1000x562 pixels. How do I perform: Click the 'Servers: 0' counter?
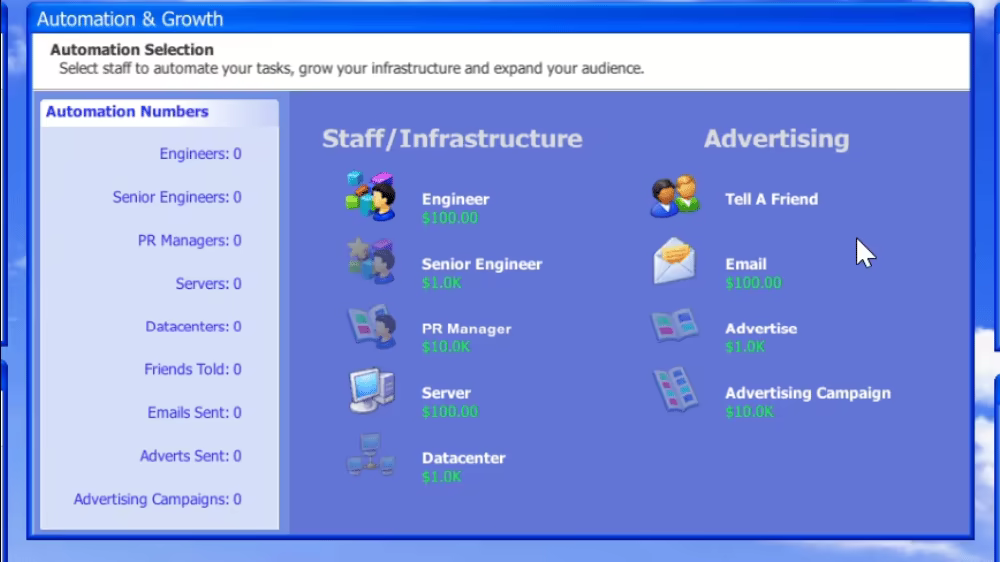(209, 283)
